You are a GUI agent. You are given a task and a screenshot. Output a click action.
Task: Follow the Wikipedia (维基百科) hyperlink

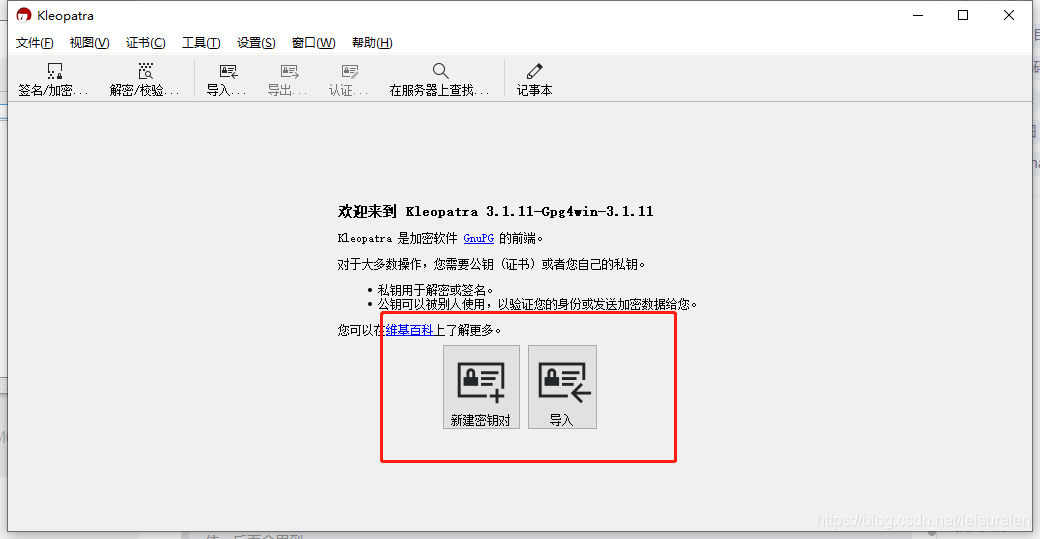409,330
